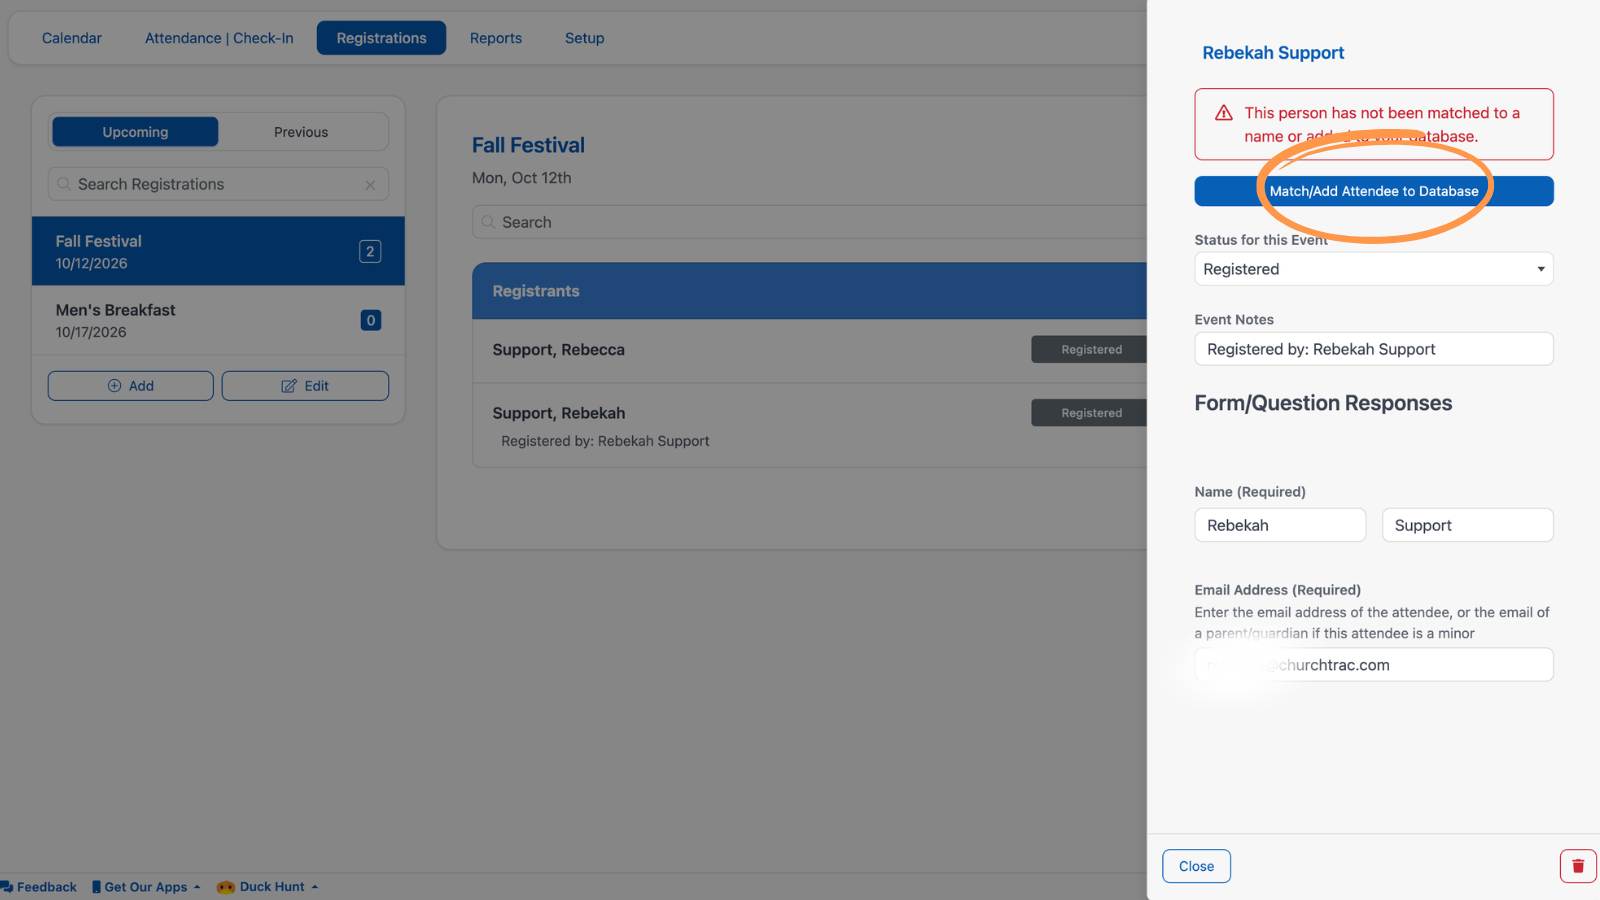Switch to the Upcoming registrations toggle
Image resolution: width=1600 pixels, height=900 pixels.
135,132
